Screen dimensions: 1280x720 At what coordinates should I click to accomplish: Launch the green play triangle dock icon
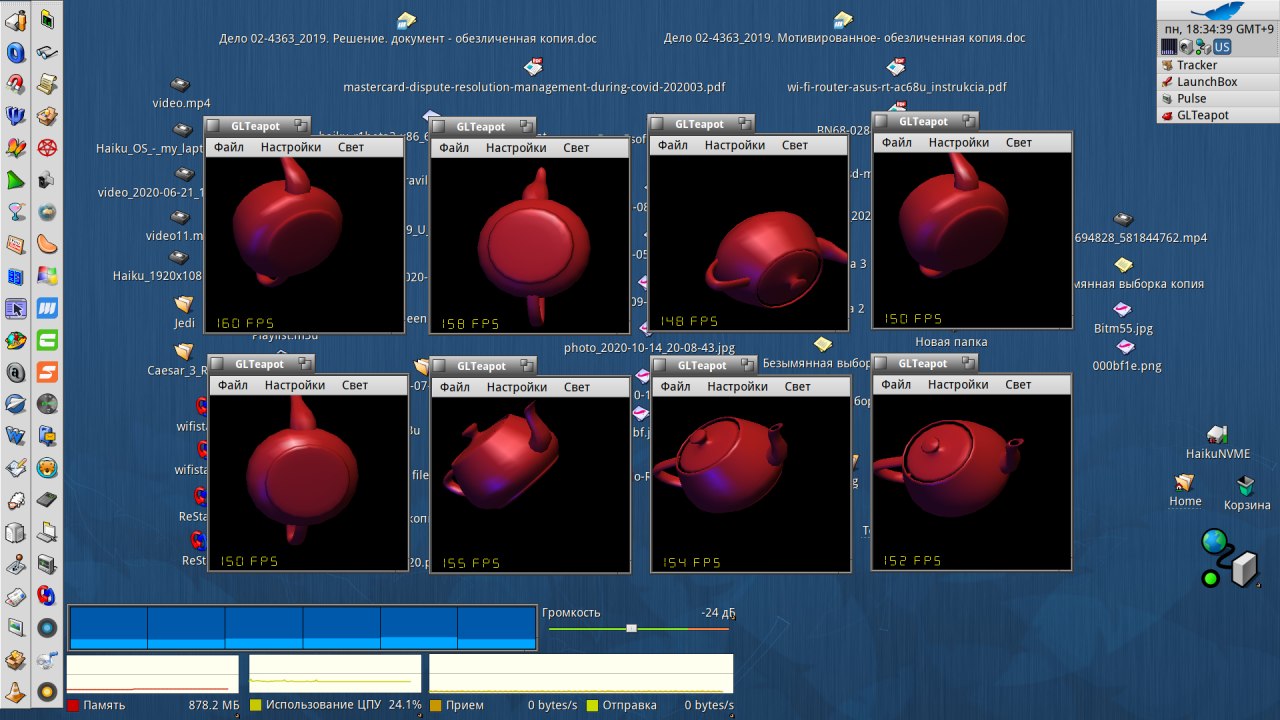[x=15, y=180]
